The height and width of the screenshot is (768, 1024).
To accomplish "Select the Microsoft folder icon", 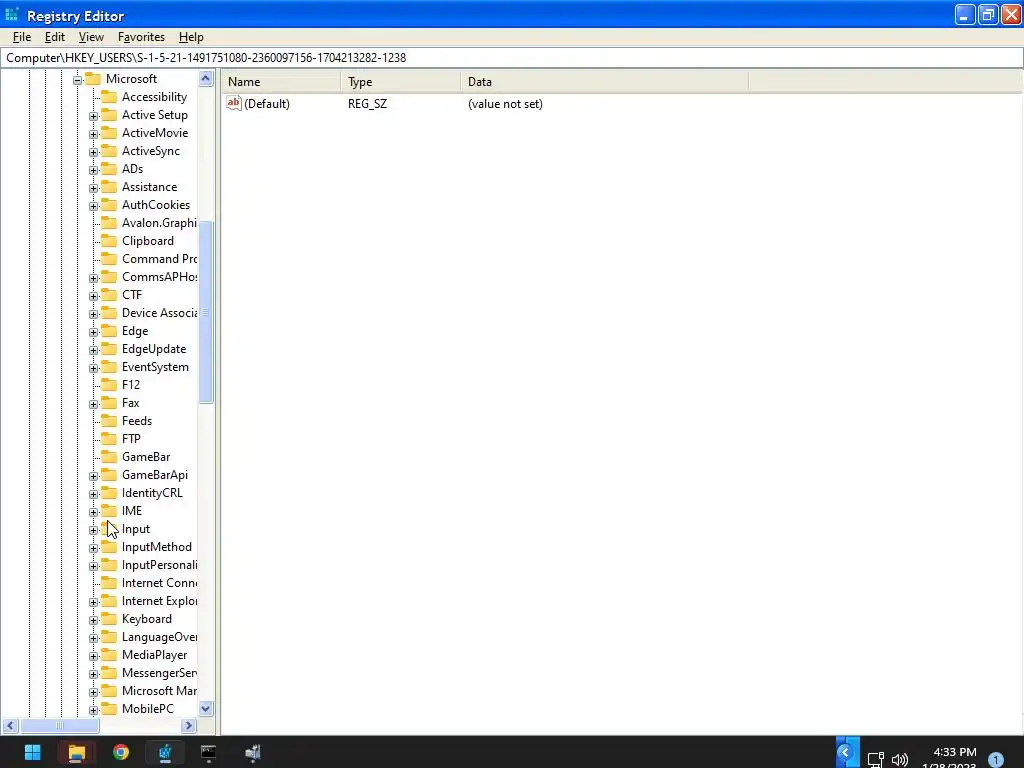I will point(93,79).
